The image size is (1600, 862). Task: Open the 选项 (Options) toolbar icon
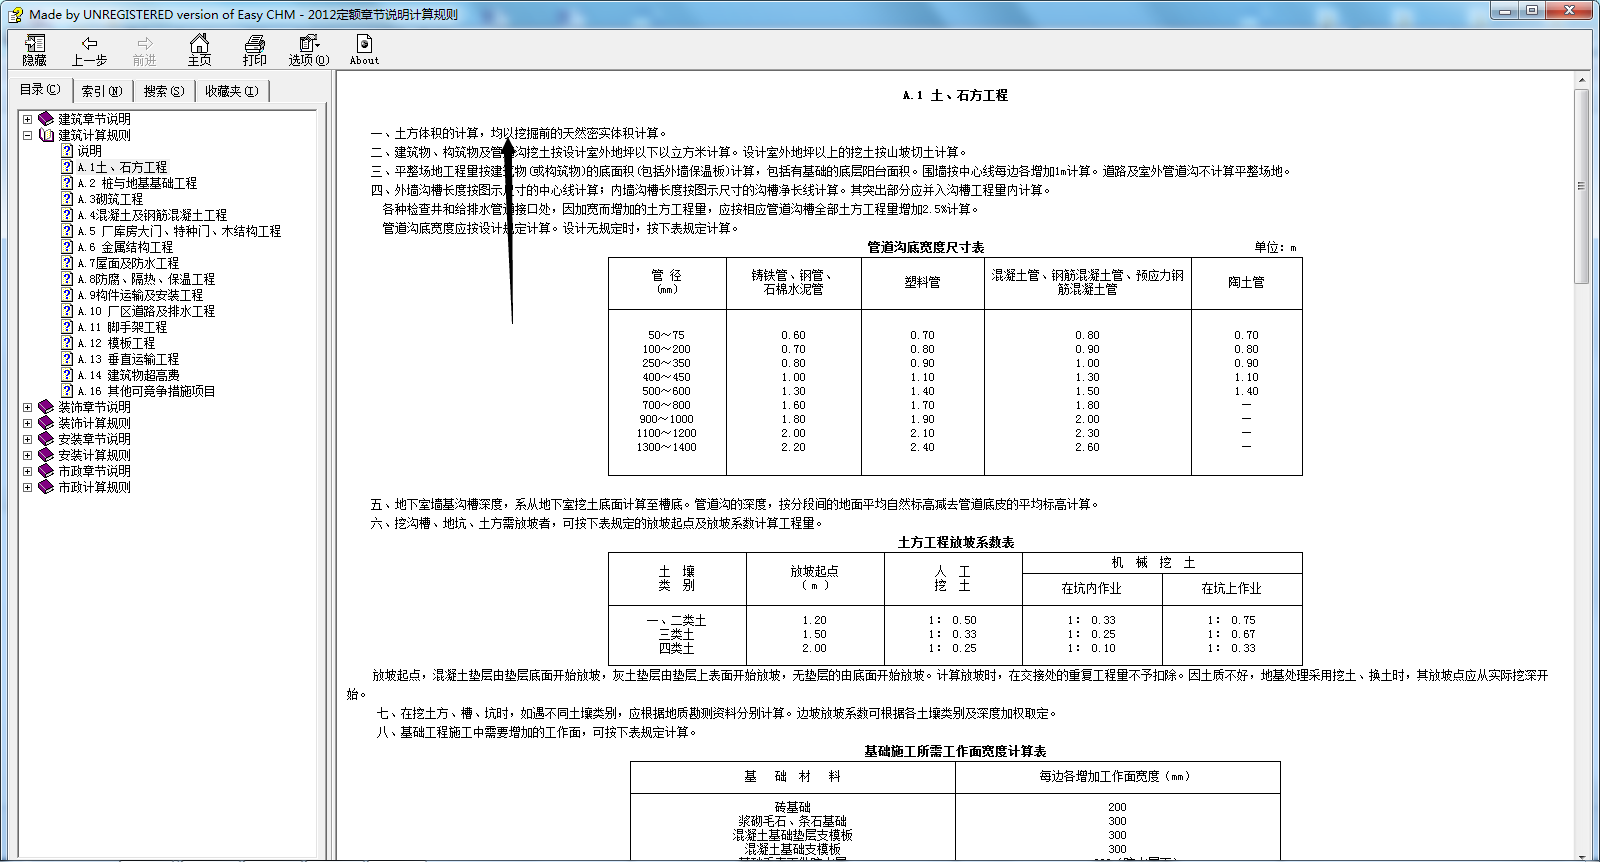[x=309, y=49]
